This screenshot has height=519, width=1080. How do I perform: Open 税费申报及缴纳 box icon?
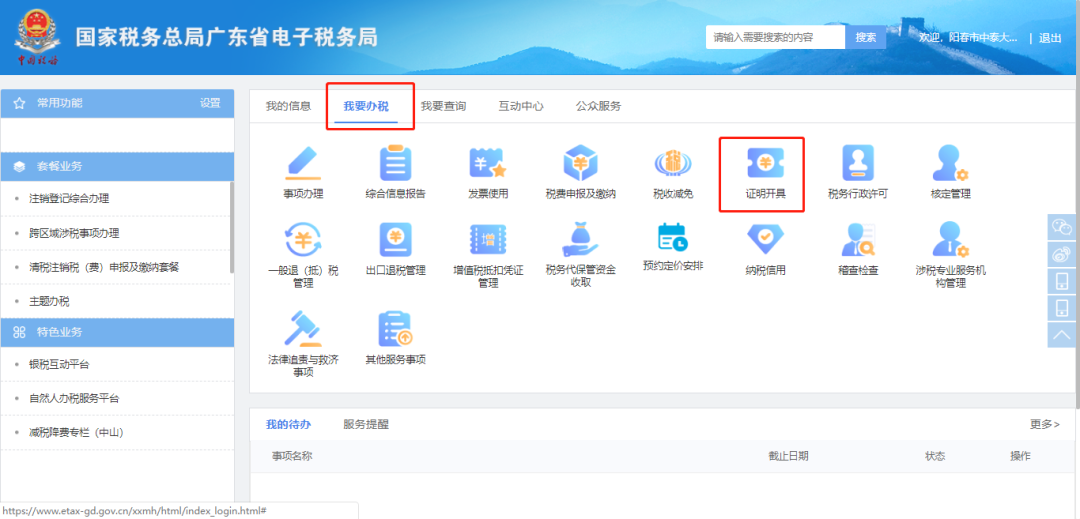tap(581, 163)
